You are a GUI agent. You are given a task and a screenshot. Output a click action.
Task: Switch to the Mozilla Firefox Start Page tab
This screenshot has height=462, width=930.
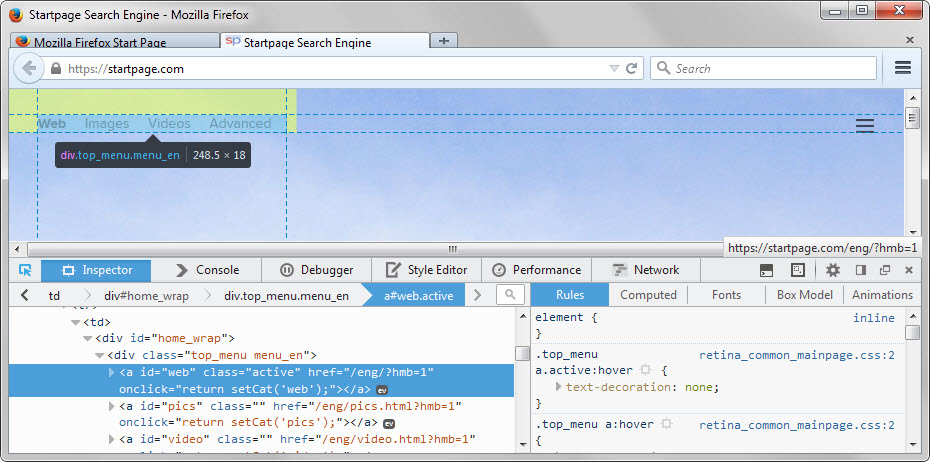pyautogui.click(x=115, y=43)
